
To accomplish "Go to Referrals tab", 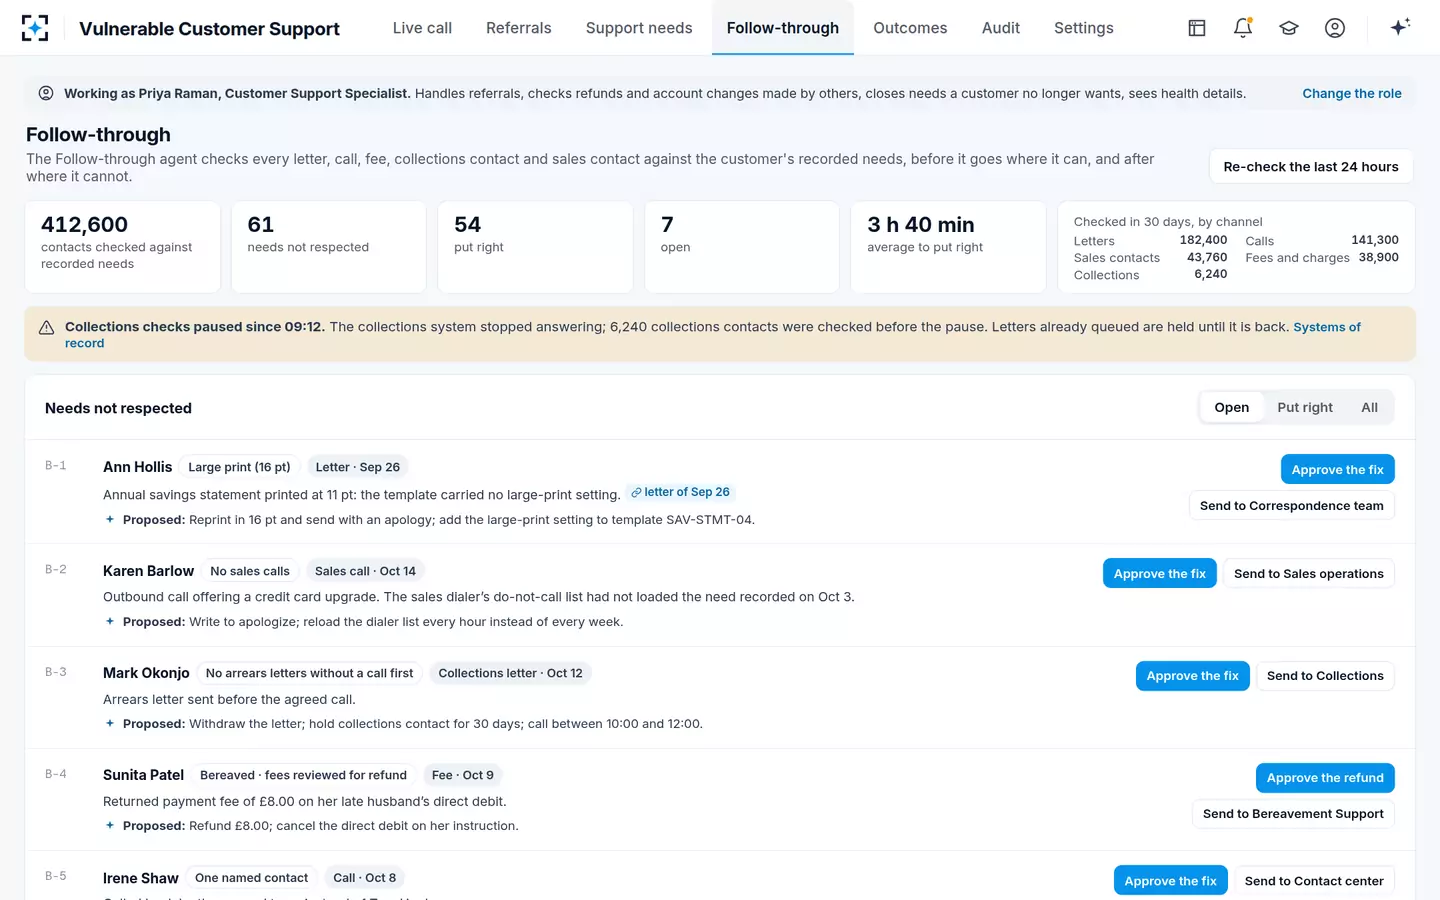I will point(518,28).
